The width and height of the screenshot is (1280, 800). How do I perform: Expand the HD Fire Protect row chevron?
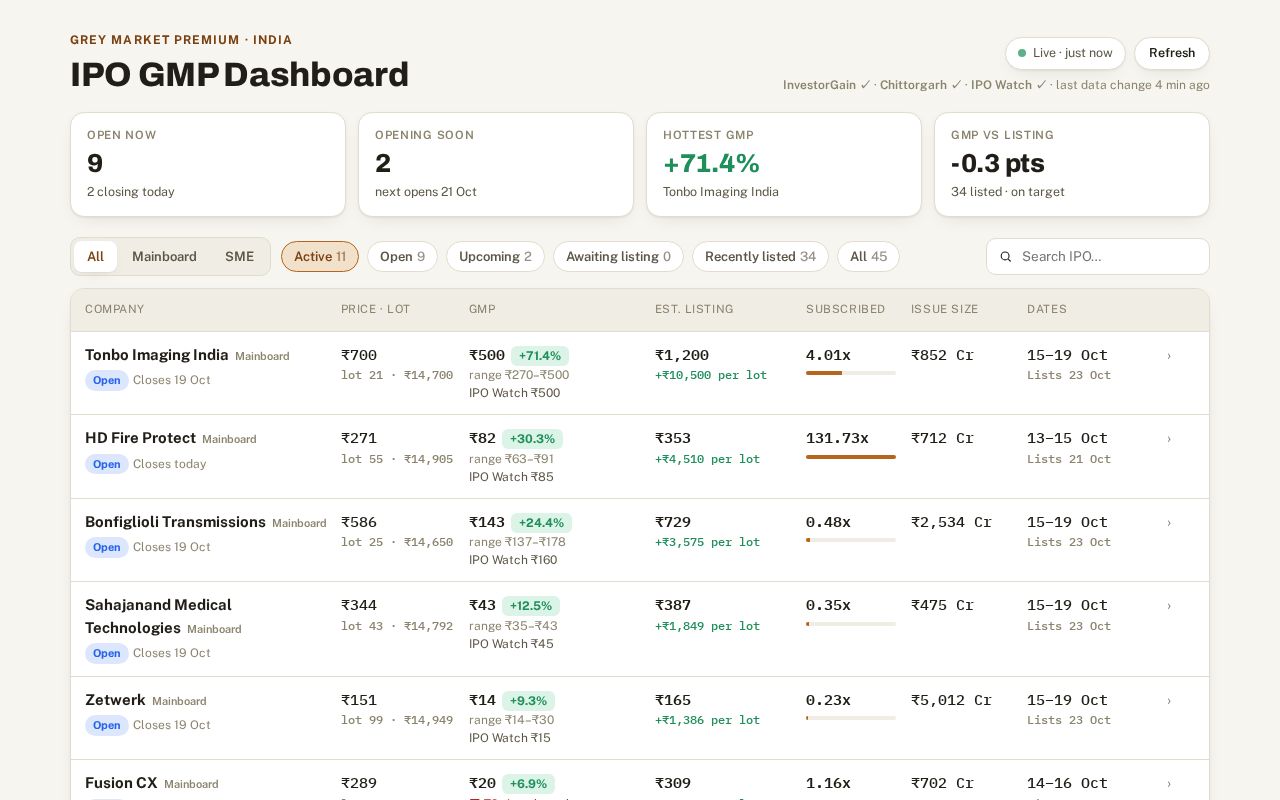point(1169,439)
